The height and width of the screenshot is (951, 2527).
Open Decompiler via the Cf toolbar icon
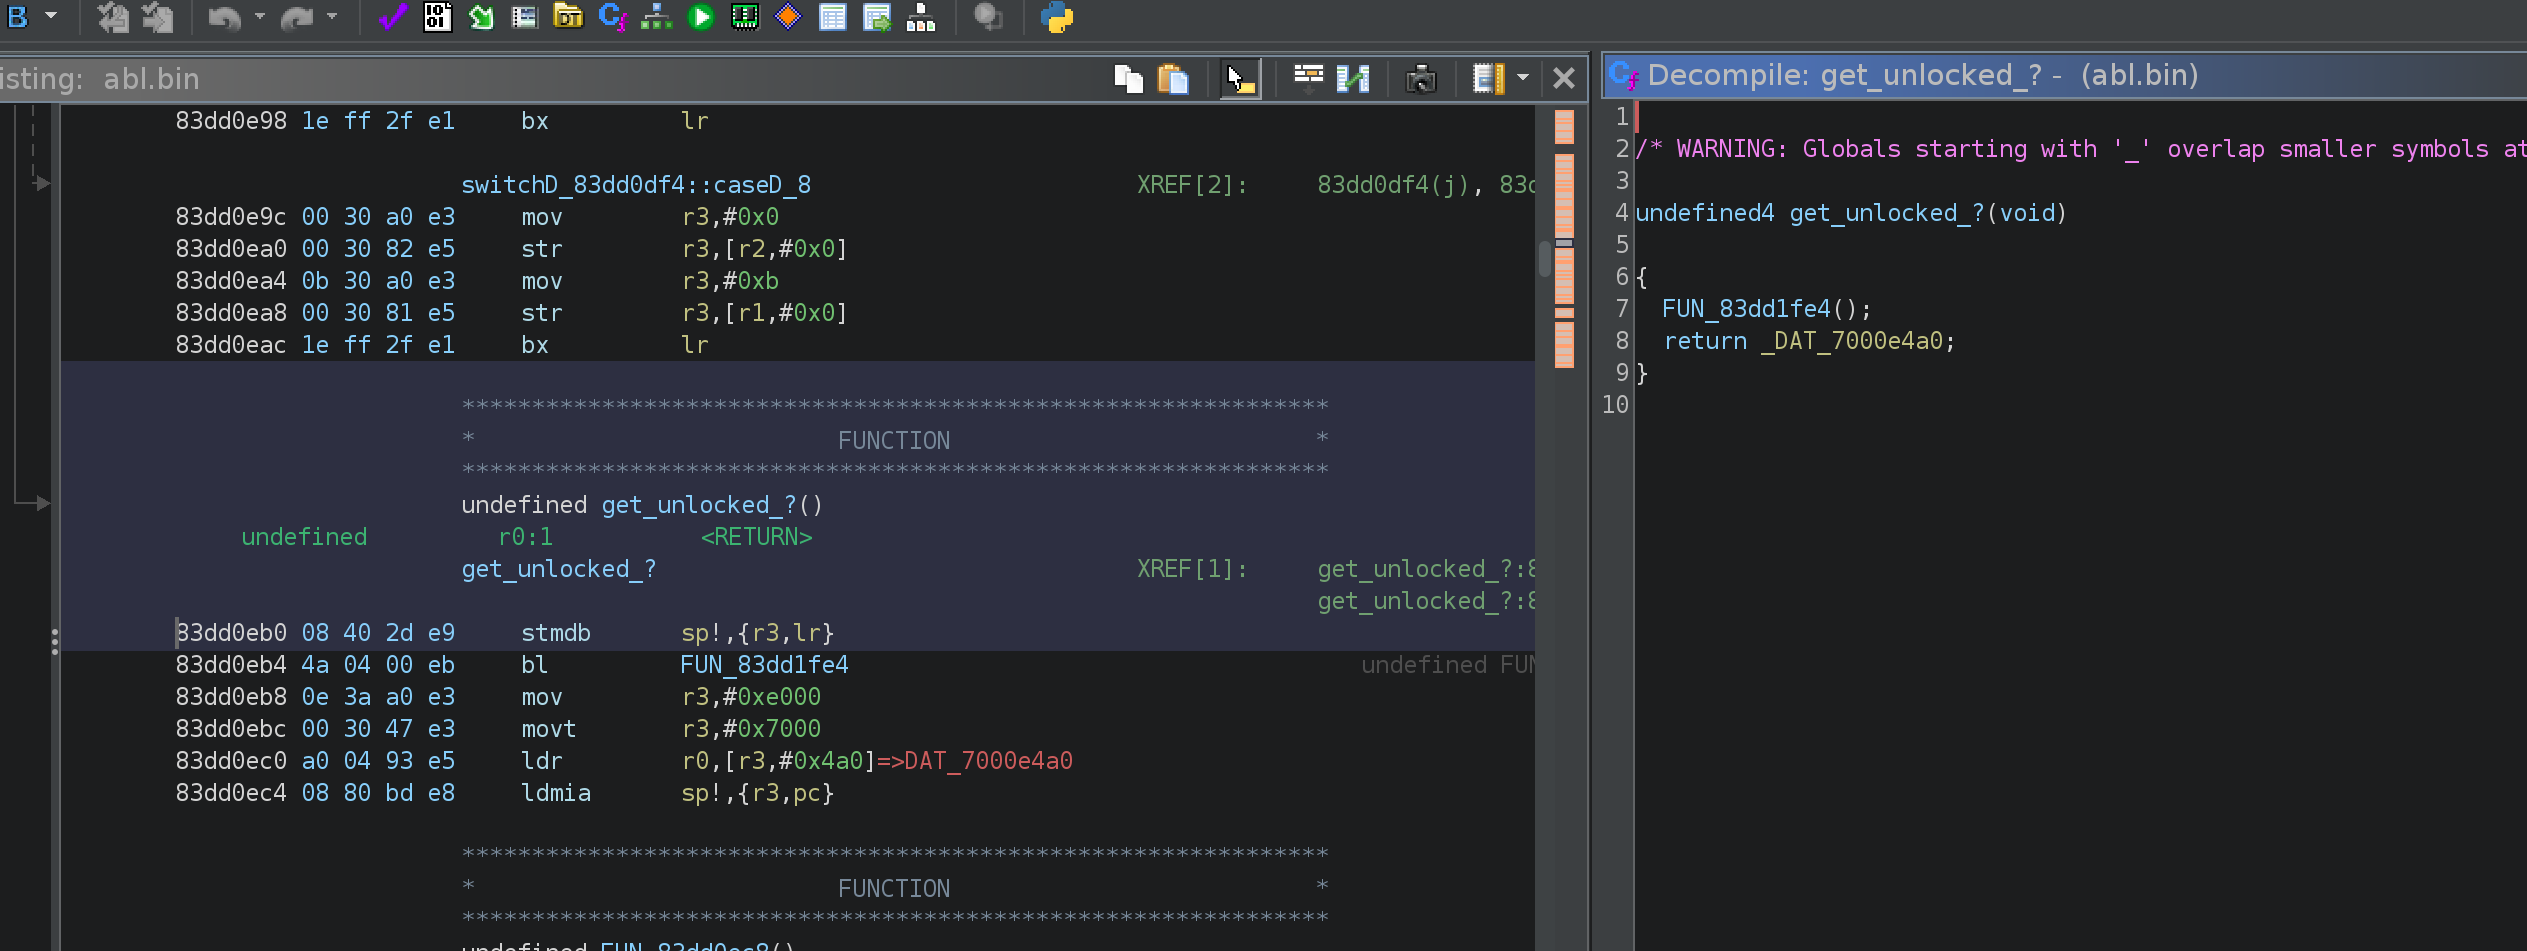[613, 17]
